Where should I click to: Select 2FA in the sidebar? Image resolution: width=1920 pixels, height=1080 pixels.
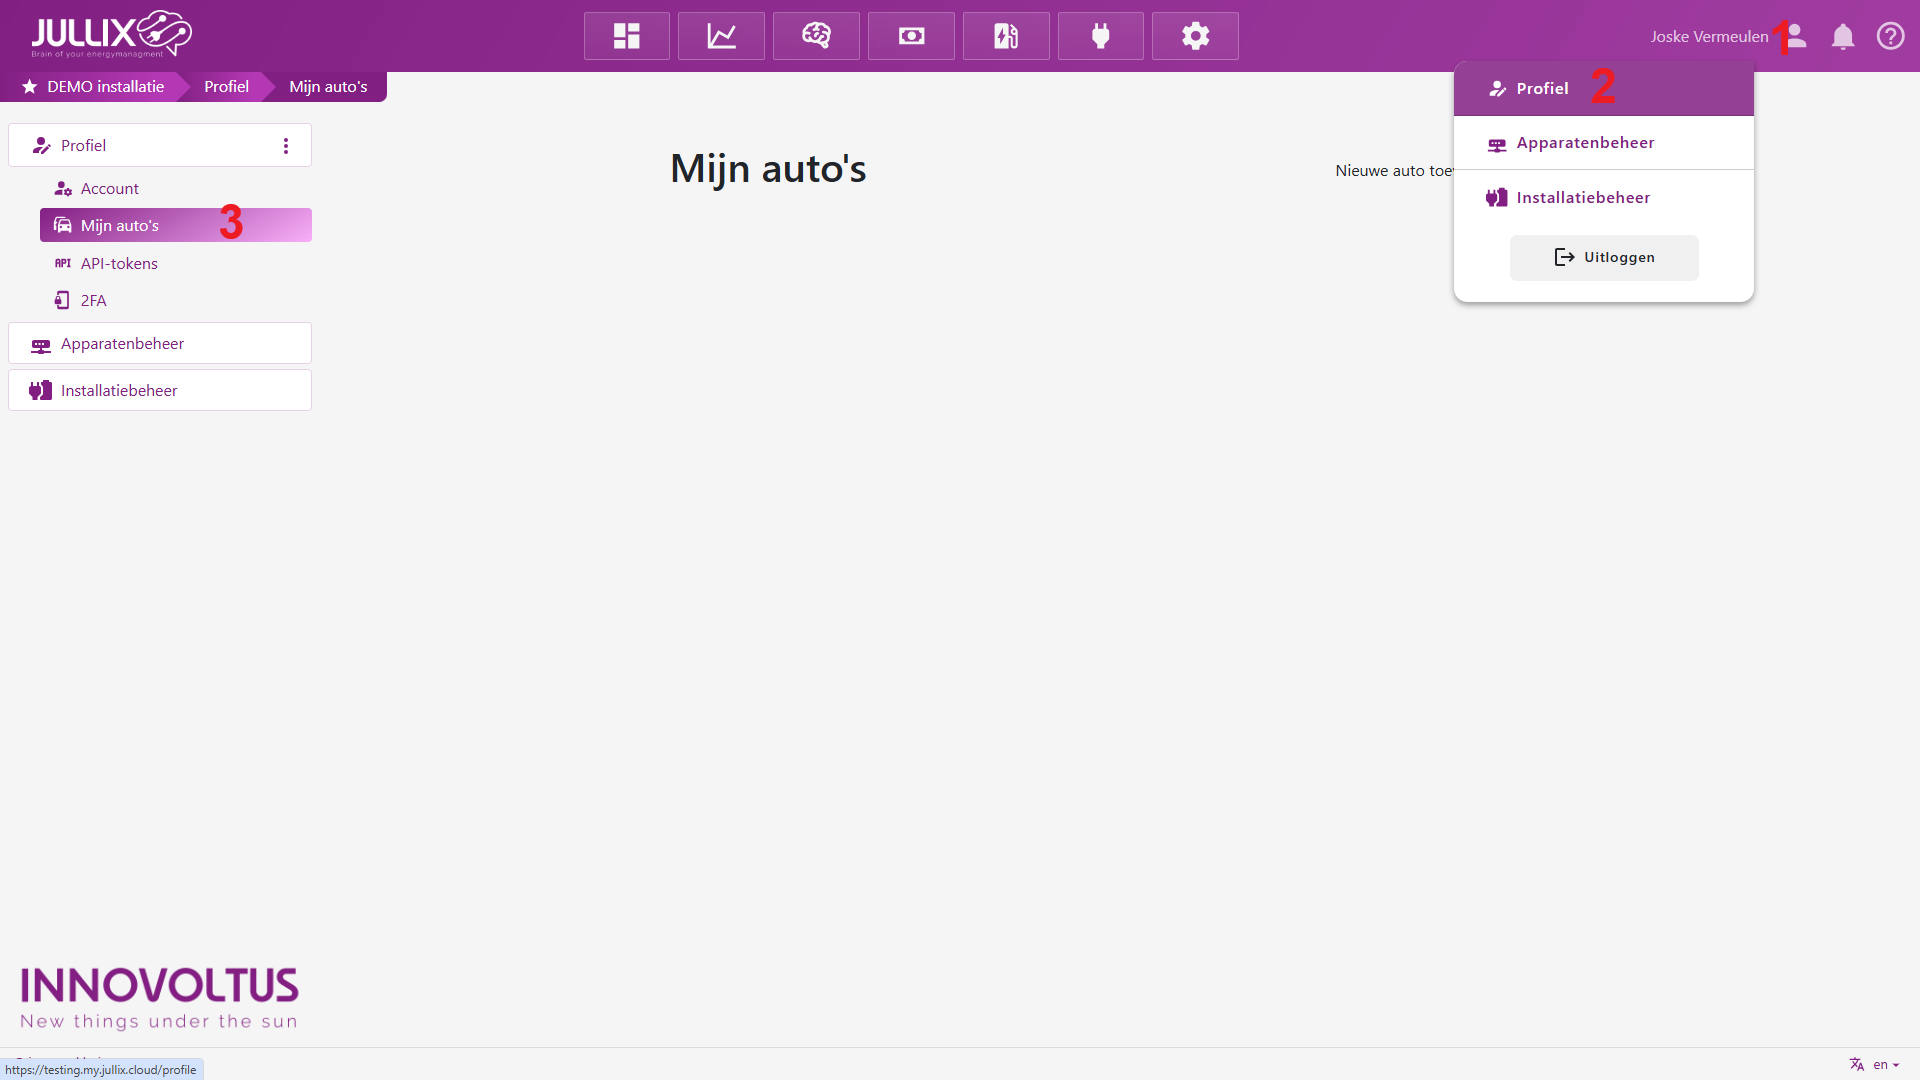[x=93, y=301]
